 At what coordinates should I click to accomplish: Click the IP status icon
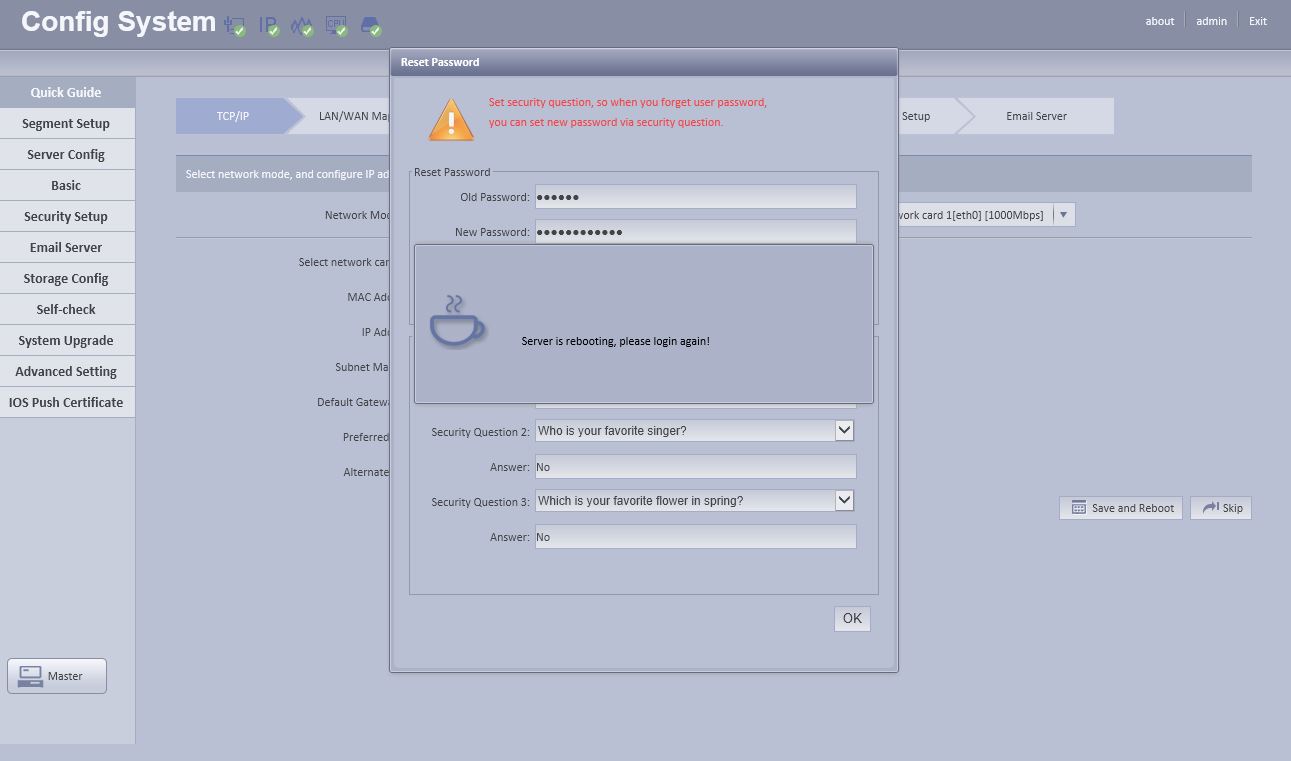[x=269, y=26]
